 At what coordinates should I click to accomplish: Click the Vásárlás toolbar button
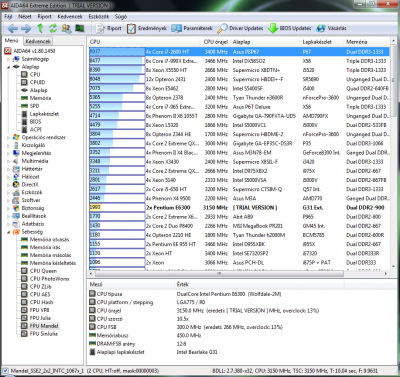click(x=331, y=28)
